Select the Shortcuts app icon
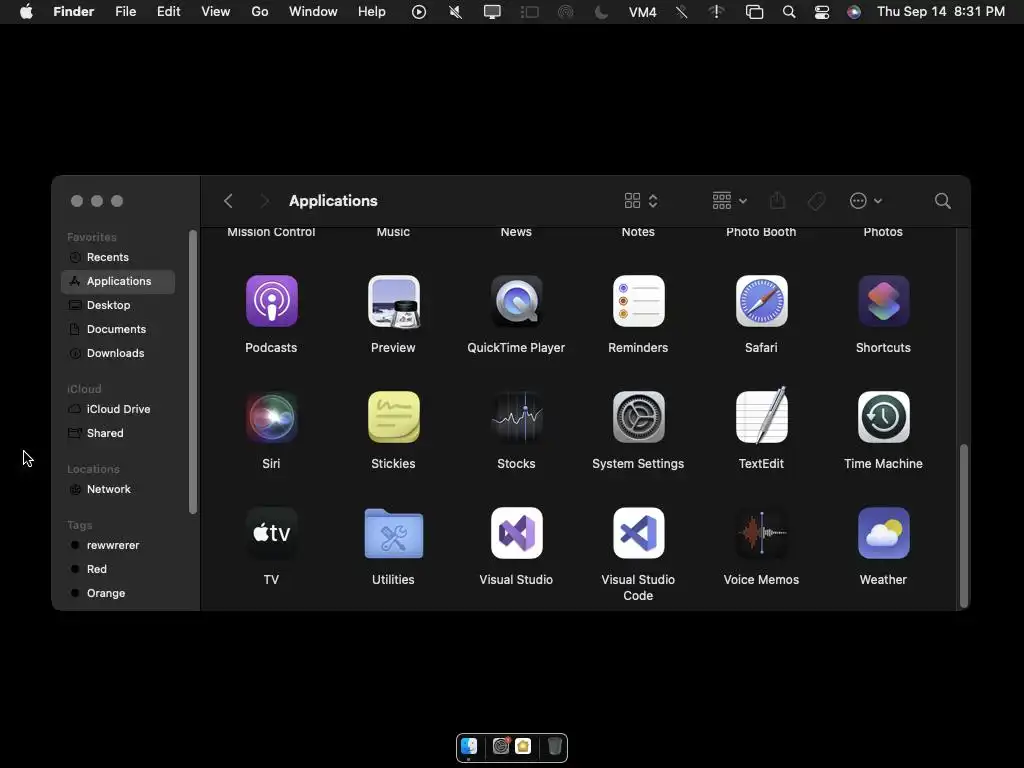Image resolution: width=1024 pixels, height=768 pixels. (884, 301)
